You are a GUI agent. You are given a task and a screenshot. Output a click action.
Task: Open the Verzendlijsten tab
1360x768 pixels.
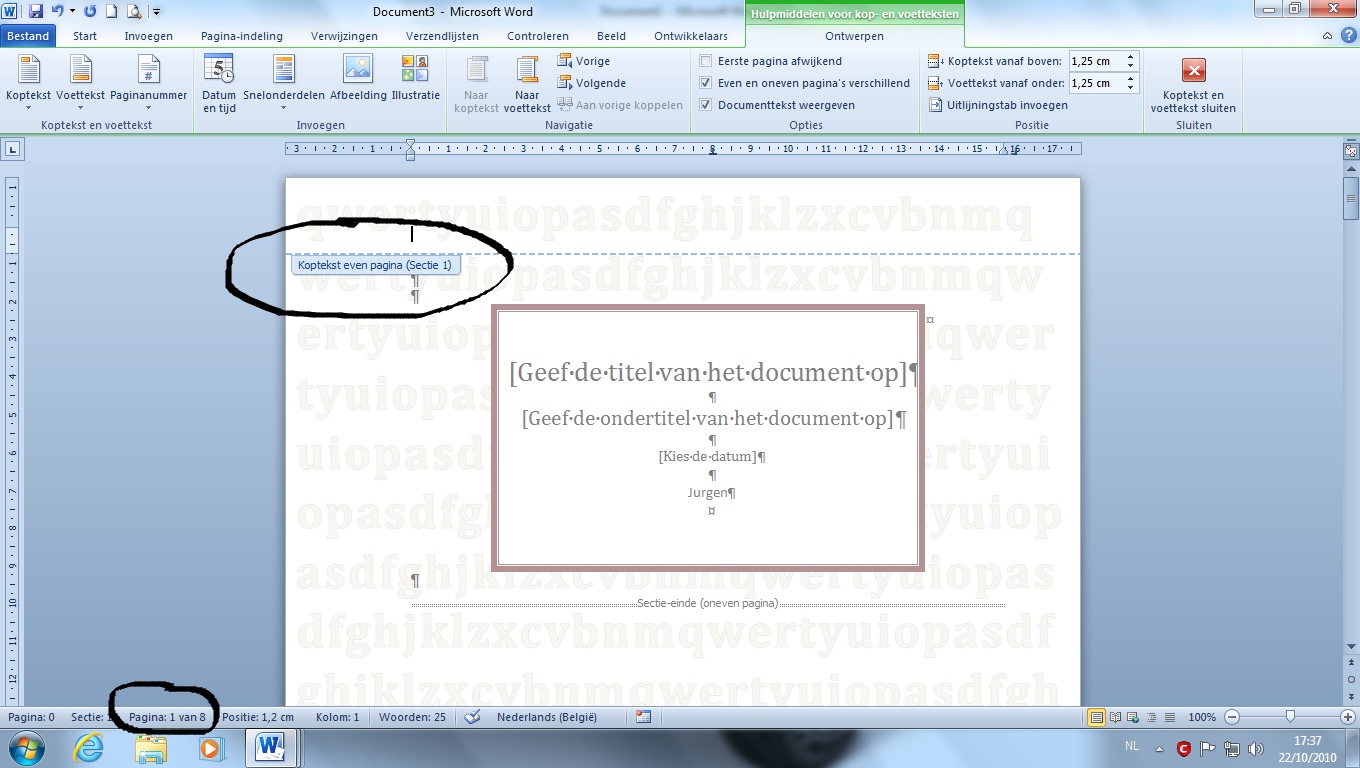point(442,36)
